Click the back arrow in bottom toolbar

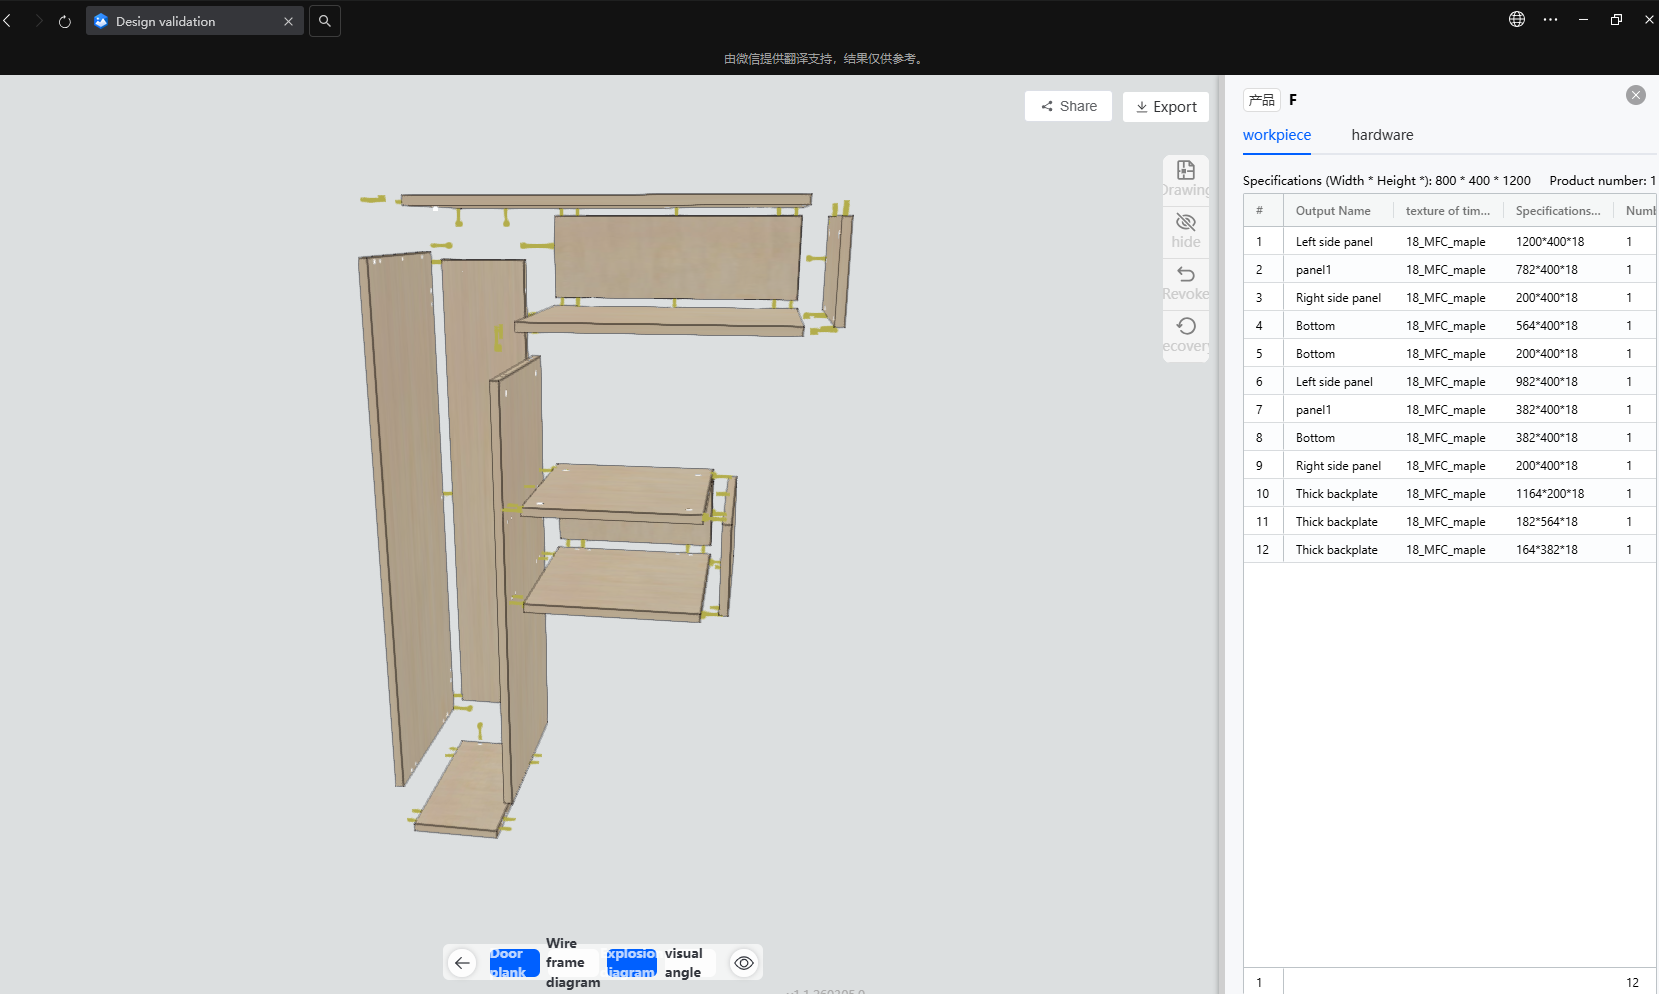[x=462, y=963]
